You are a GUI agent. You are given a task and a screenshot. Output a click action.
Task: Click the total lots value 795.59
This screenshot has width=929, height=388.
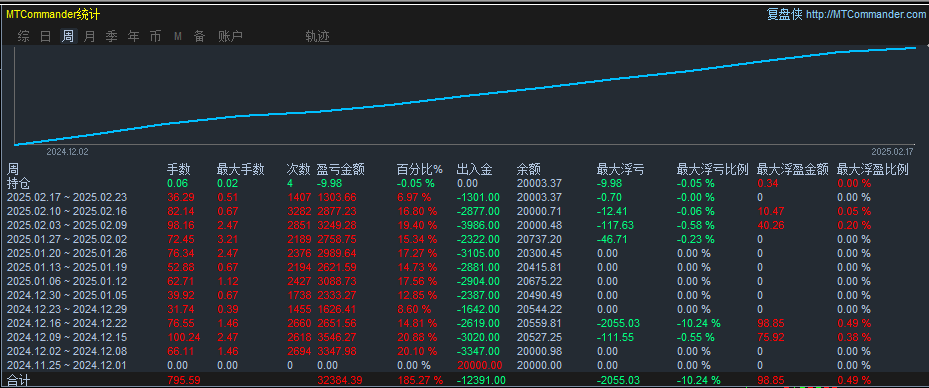tap(184, 380)
